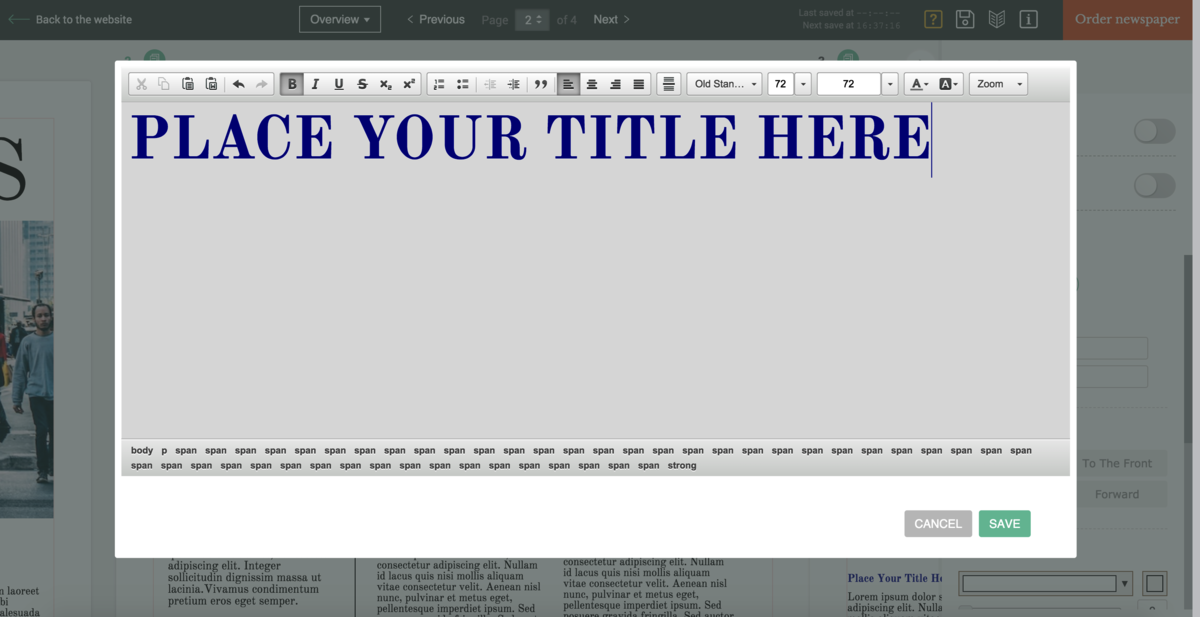Toggle underline formatting
Screen dimensions: 1200x617
coord(339,84)
